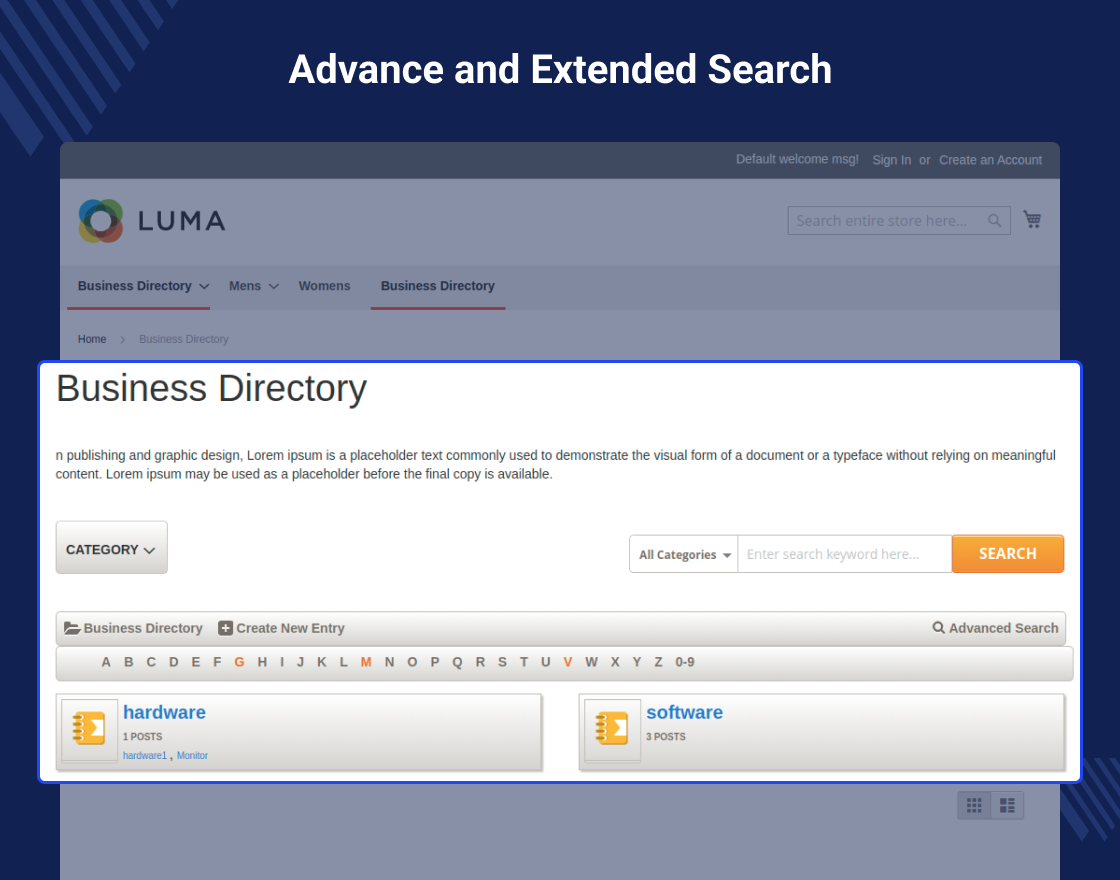
Task: Open the hardware category link
Action: 164,712
